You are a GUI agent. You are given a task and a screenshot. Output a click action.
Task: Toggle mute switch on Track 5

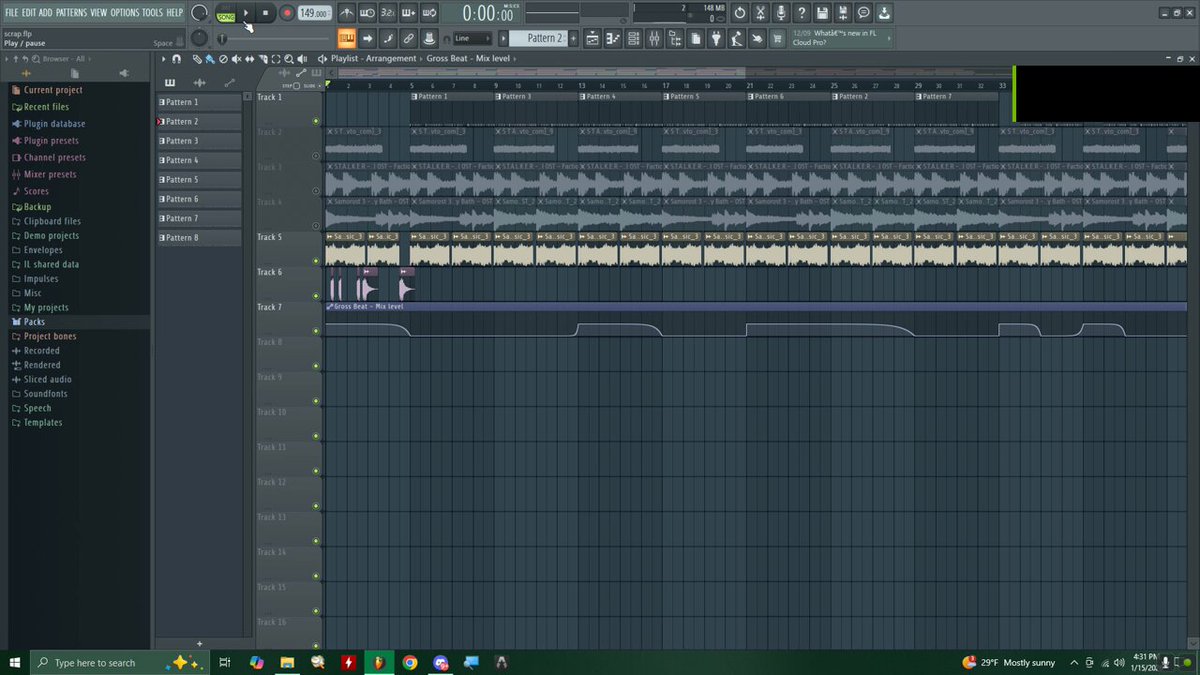pyautogui.click(x=316, y=261)
